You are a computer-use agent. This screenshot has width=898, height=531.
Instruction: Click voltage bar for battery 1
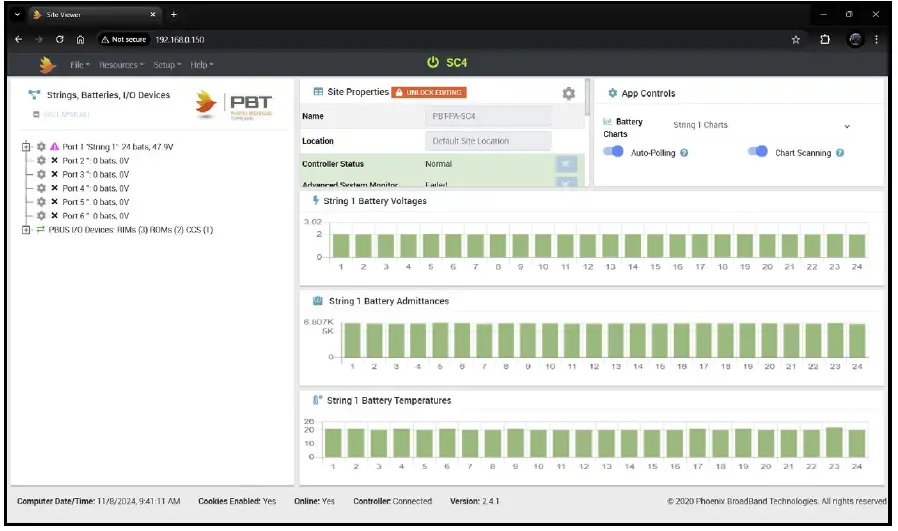341,246
